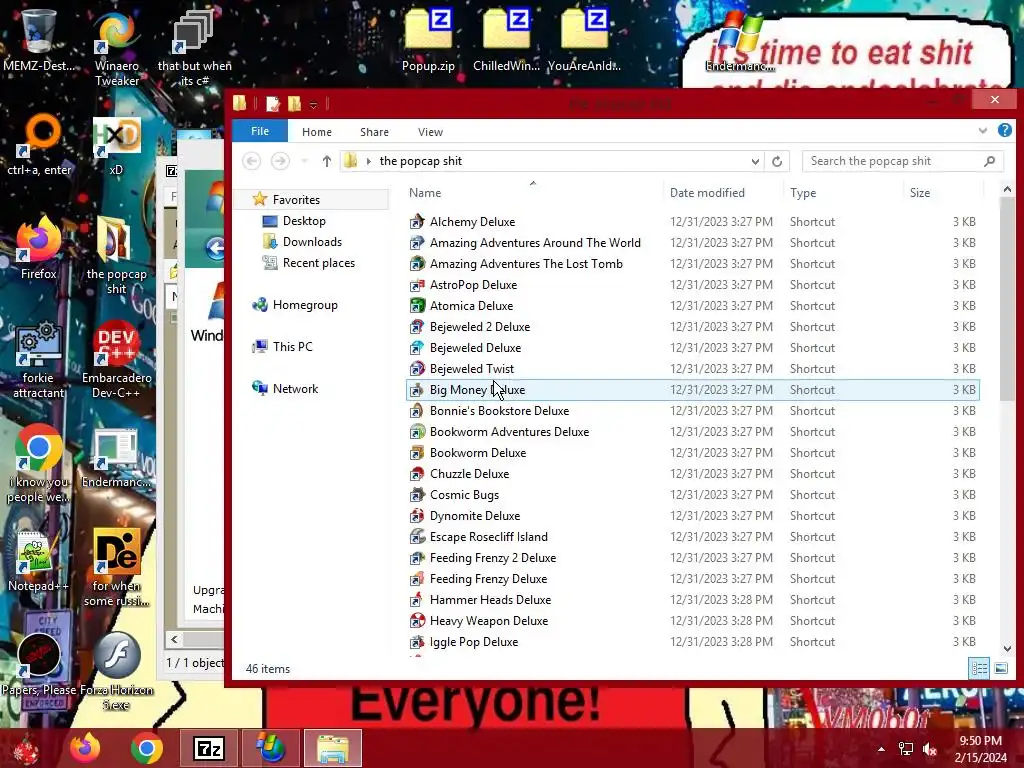Viewport: 1024px width, 768px height.
Task: Open the recent locations dropdown arrow
Action: 304,161
